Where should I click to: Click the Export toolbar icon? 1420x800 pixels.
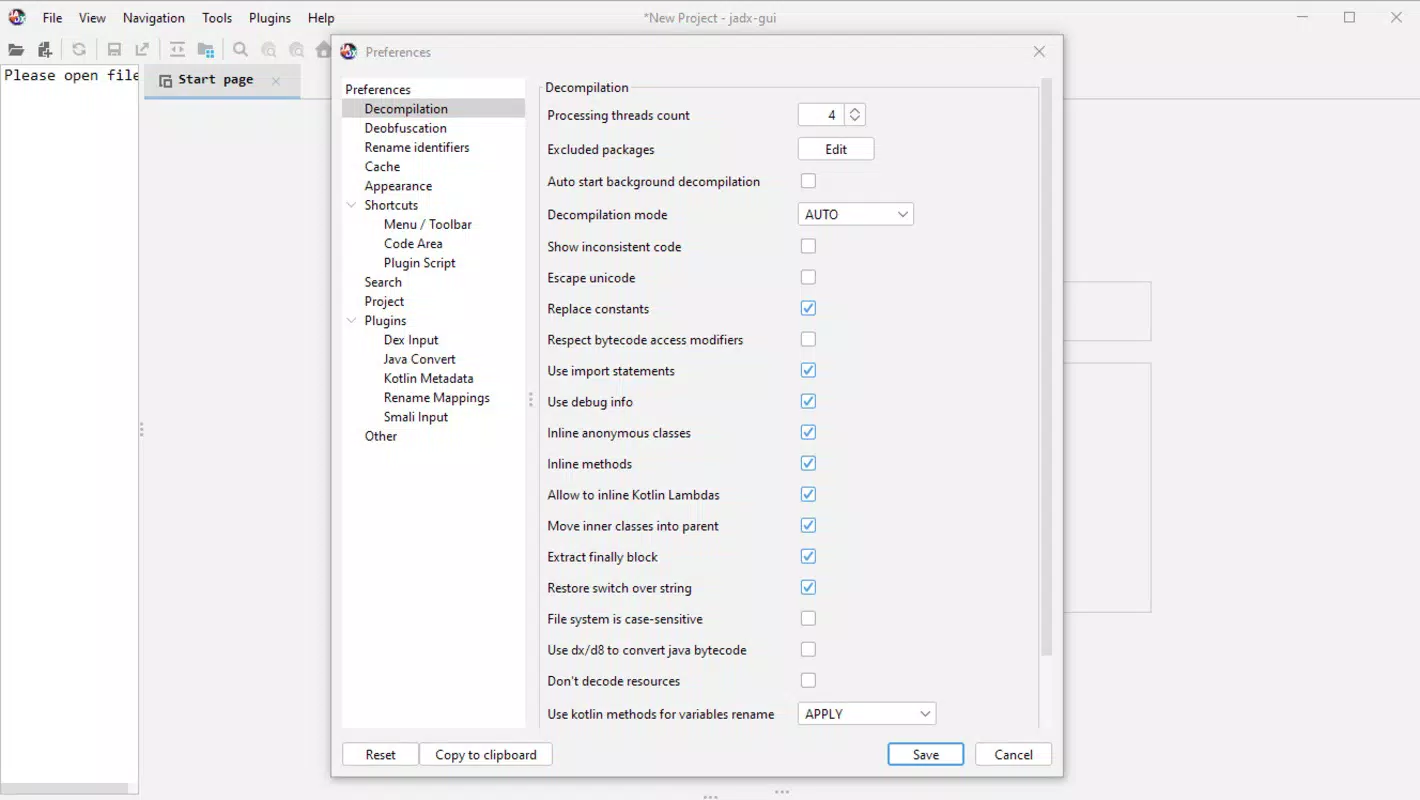(x=142, y=50)
